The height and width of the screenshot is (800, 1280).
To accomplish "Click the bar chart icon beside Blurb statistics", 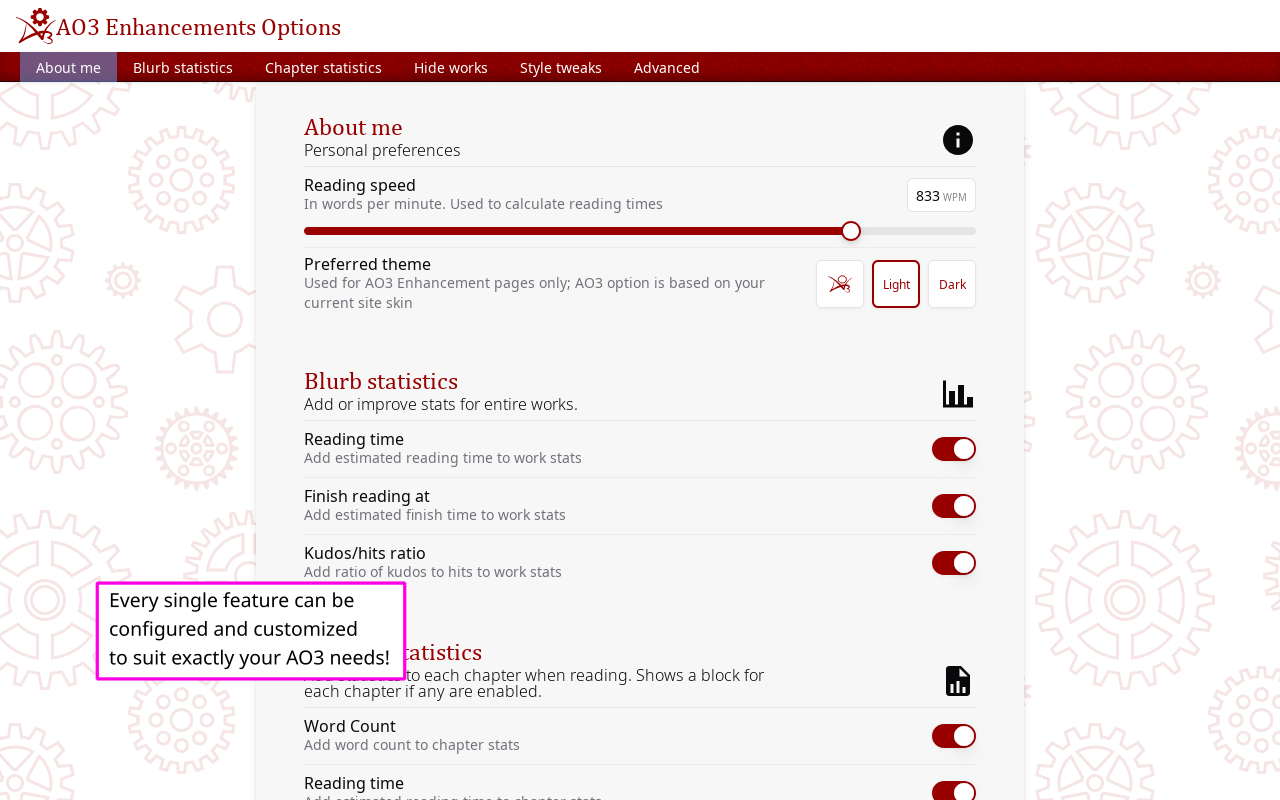I will point(957,393).
